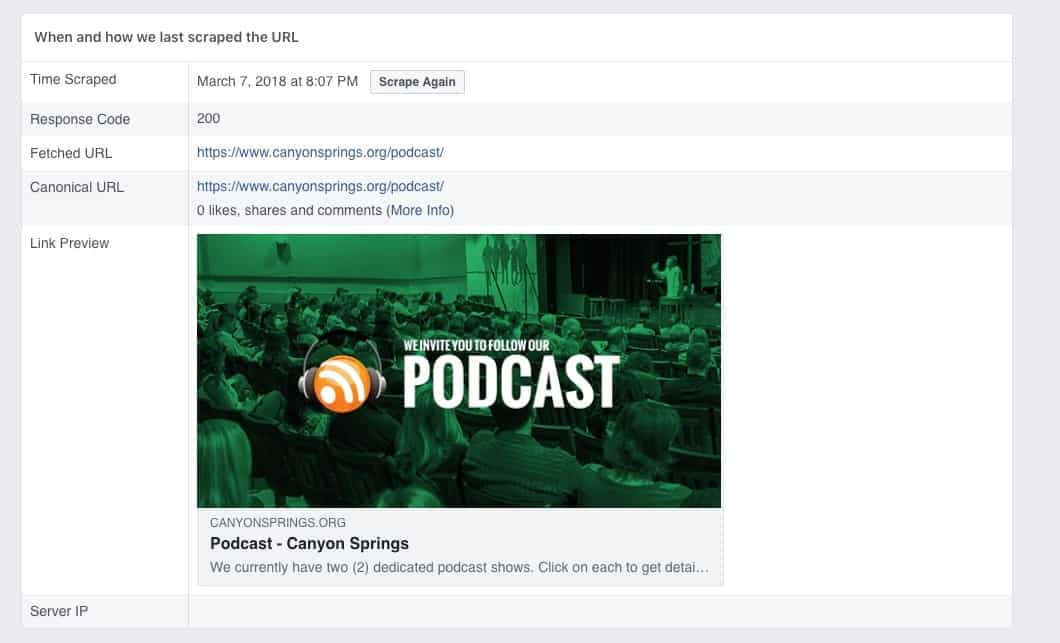Screen dimensions: 1060x643
Task: Click the Response Code row label
Action: tap(80, 119)
